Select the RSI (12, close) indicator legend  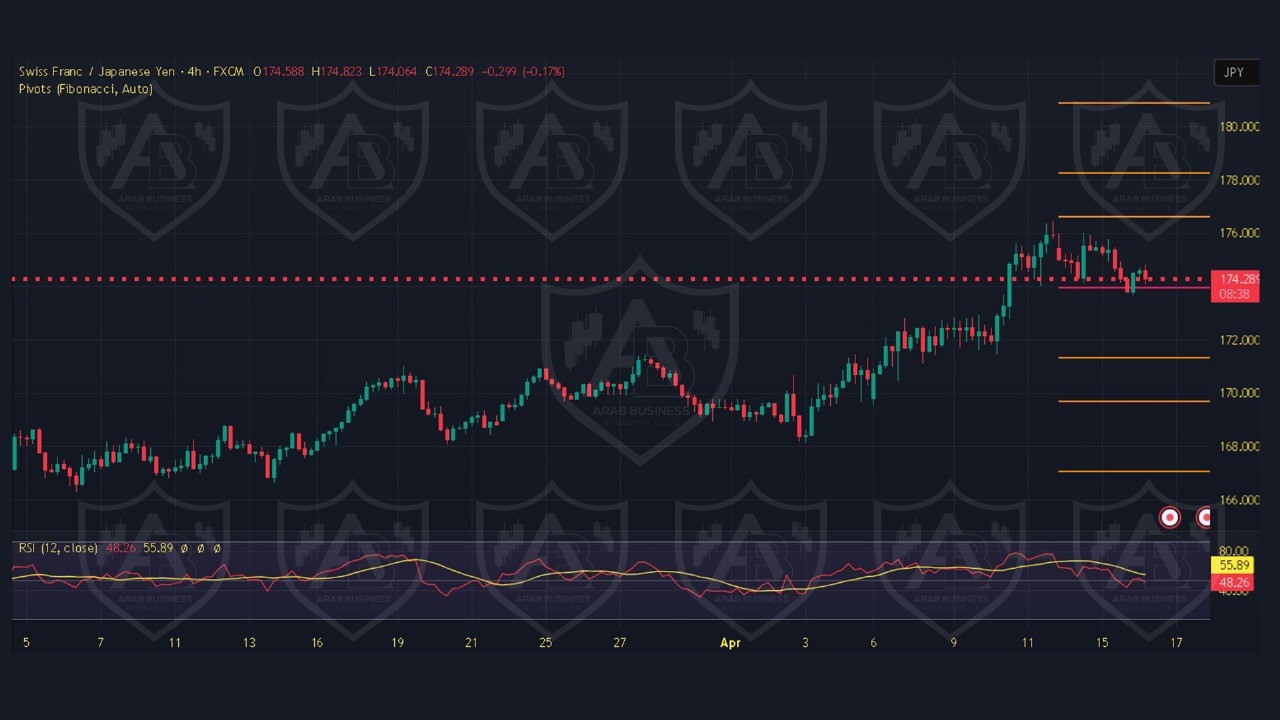pyautogui.click(x=58, y=548)
